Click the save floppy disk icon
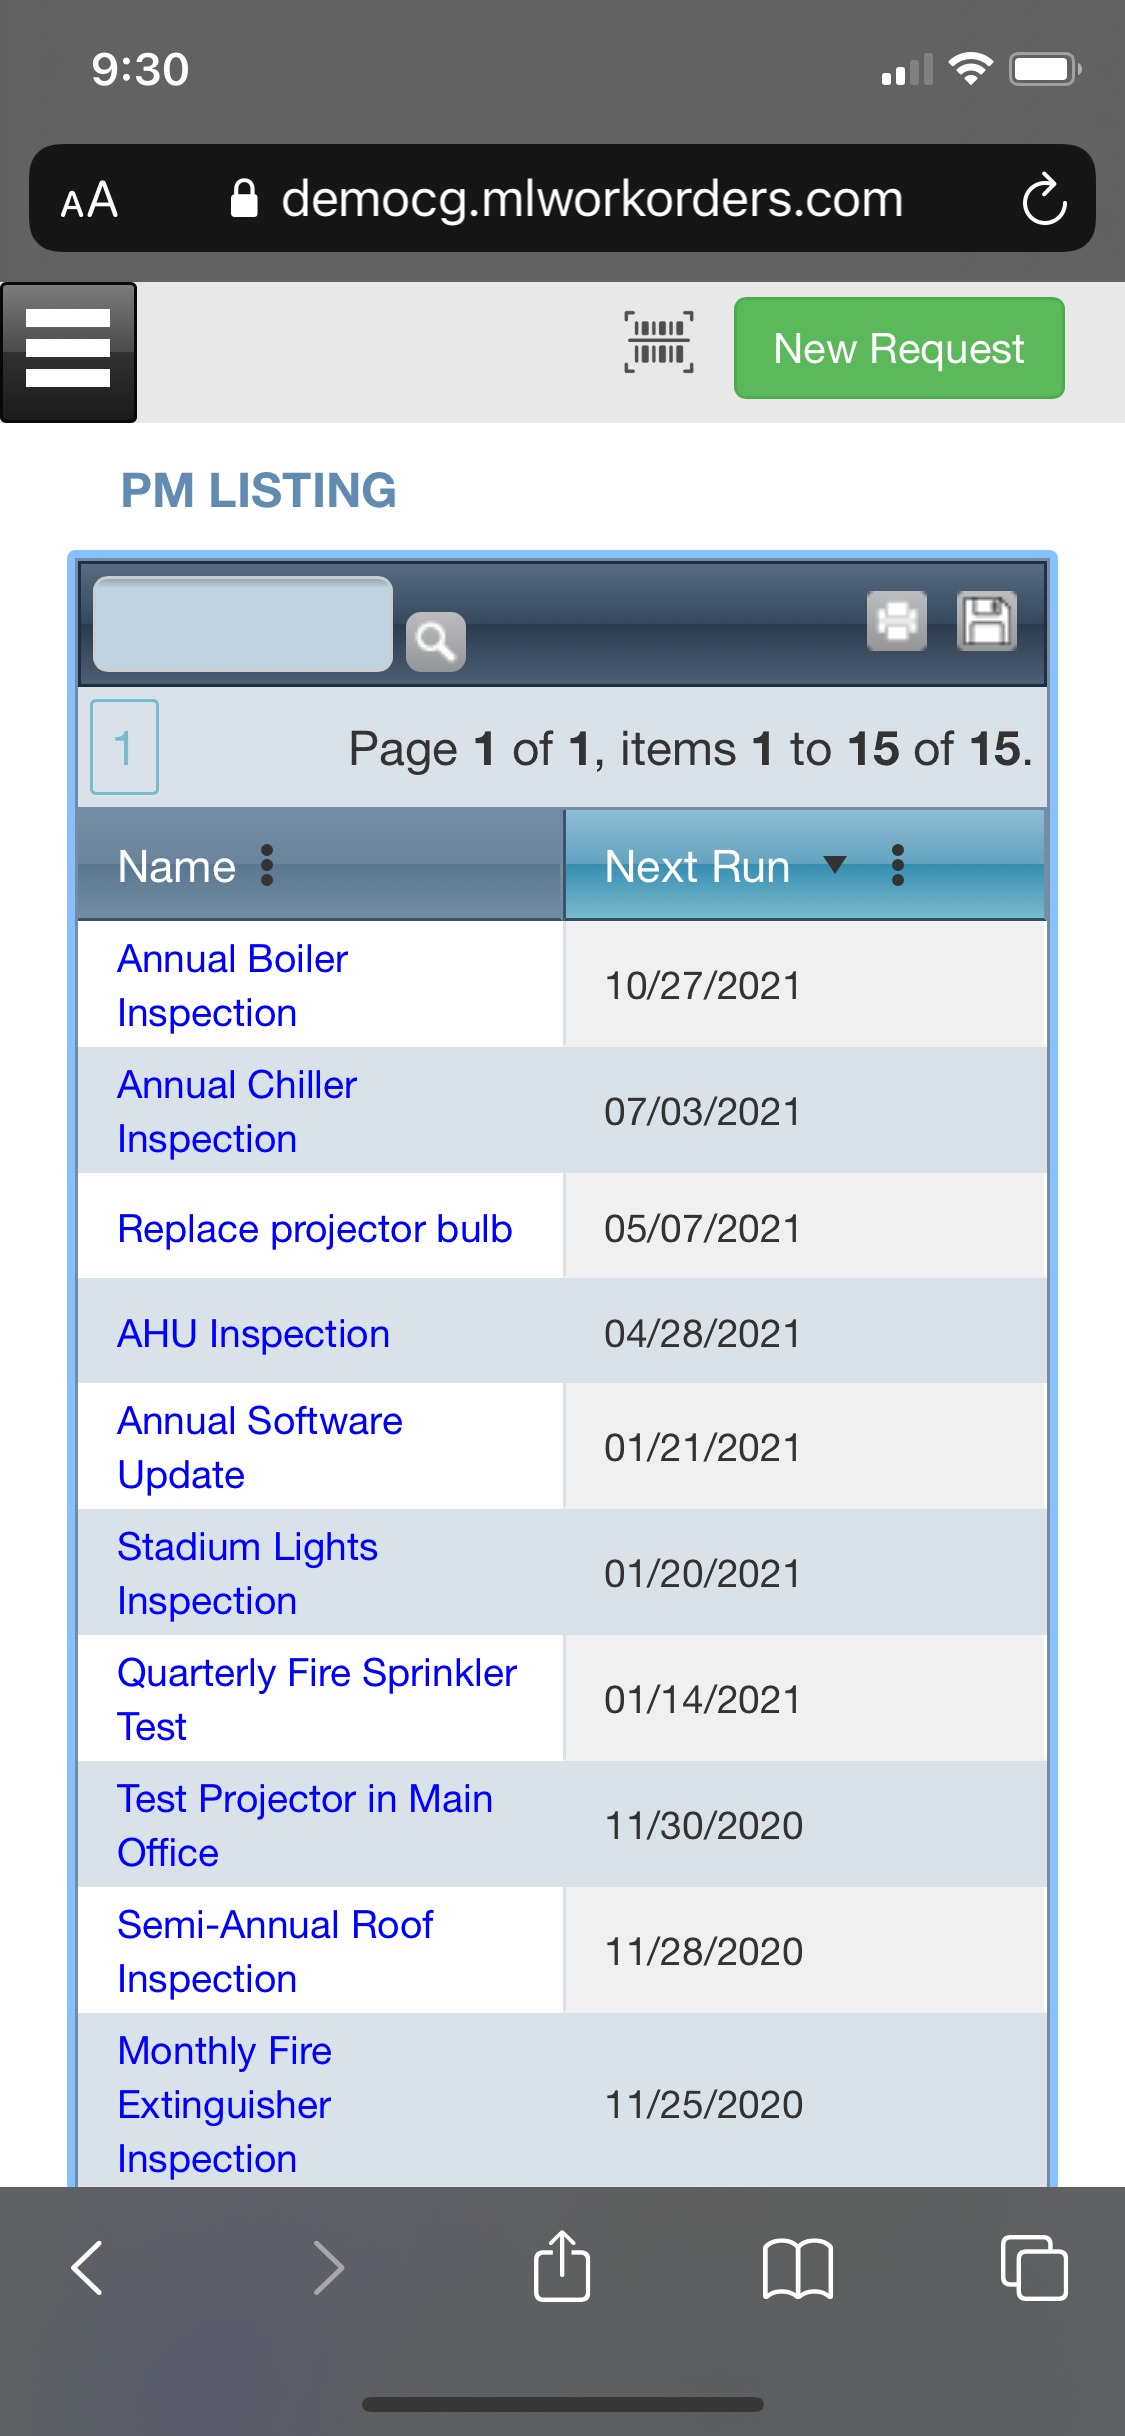1125x2436 pixels. click(987, 621)
